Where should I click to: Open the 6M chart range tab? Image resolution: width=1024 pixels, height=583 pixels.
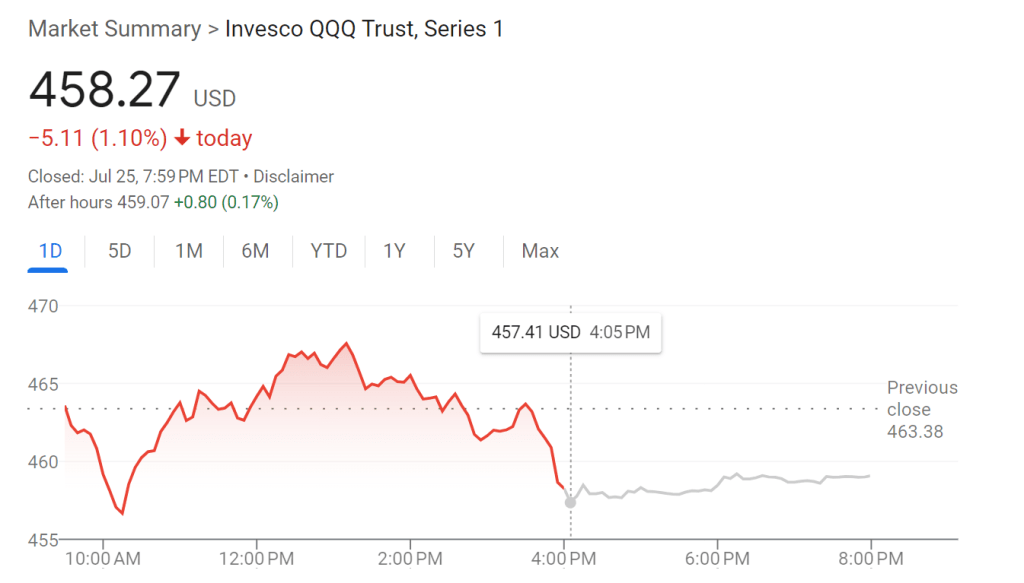(255, 251)
